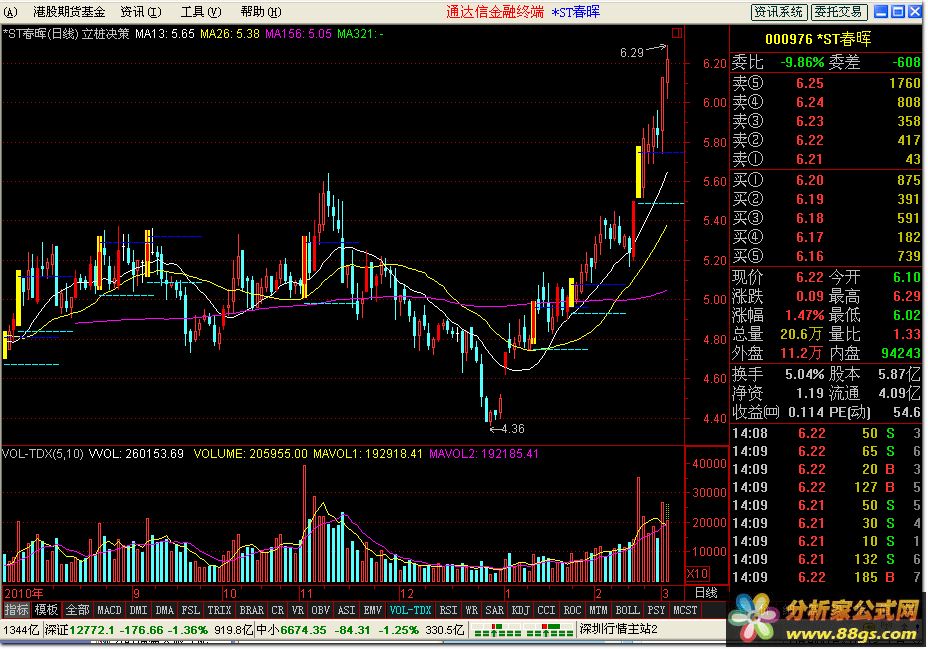Click the small red window icon atop chart
This screenshot has height=649, width=928.
(677, 33)
